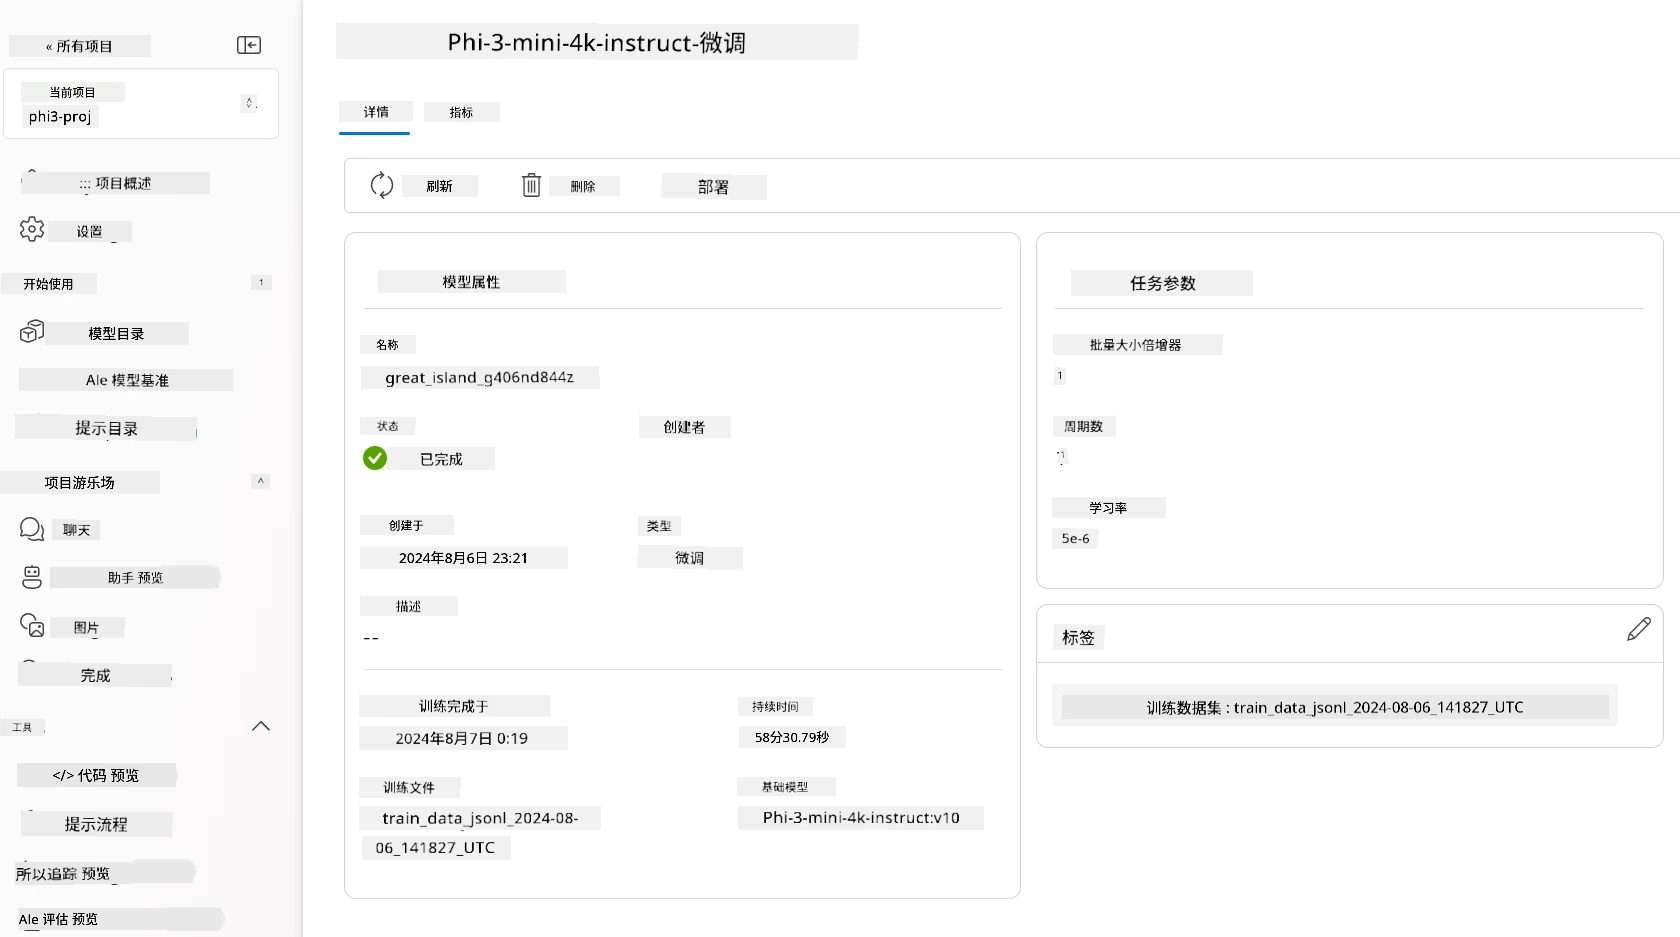Click the images playground icon
This screenshot has height=937, width=1680.
point(32,626)
